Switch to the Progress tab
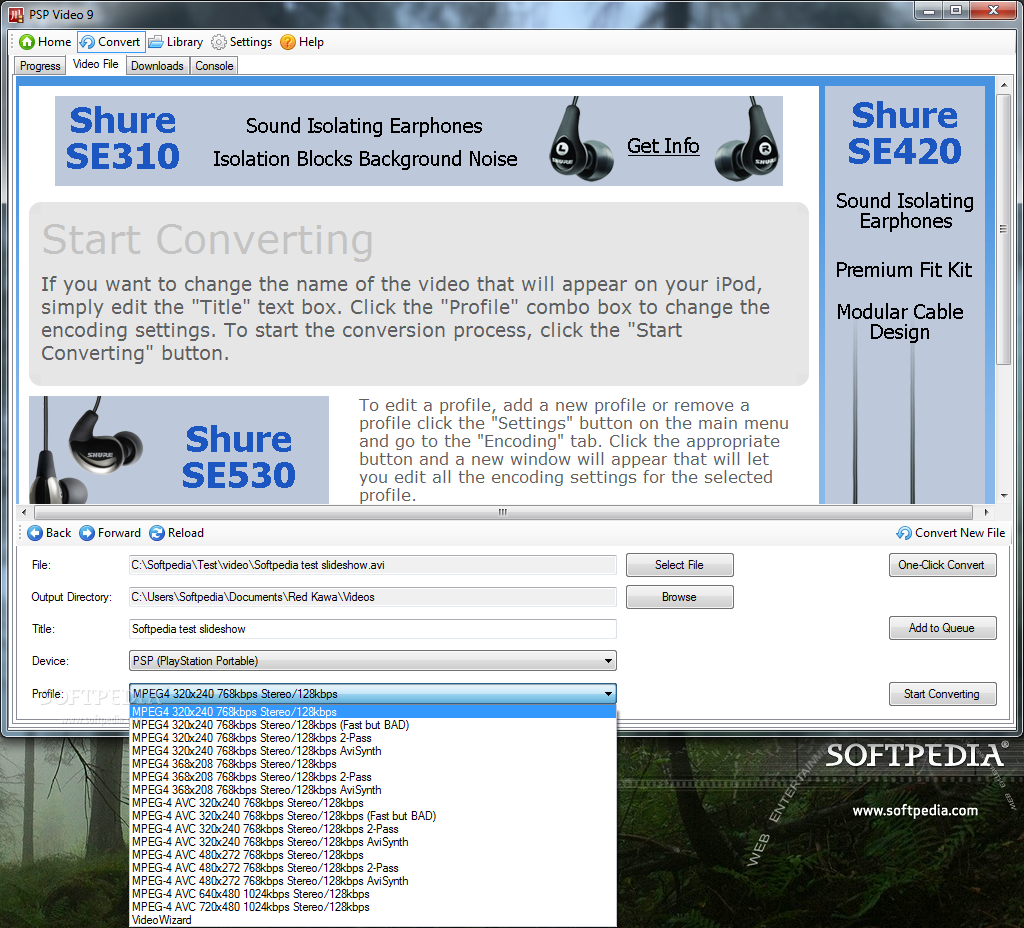 [40, 66]
